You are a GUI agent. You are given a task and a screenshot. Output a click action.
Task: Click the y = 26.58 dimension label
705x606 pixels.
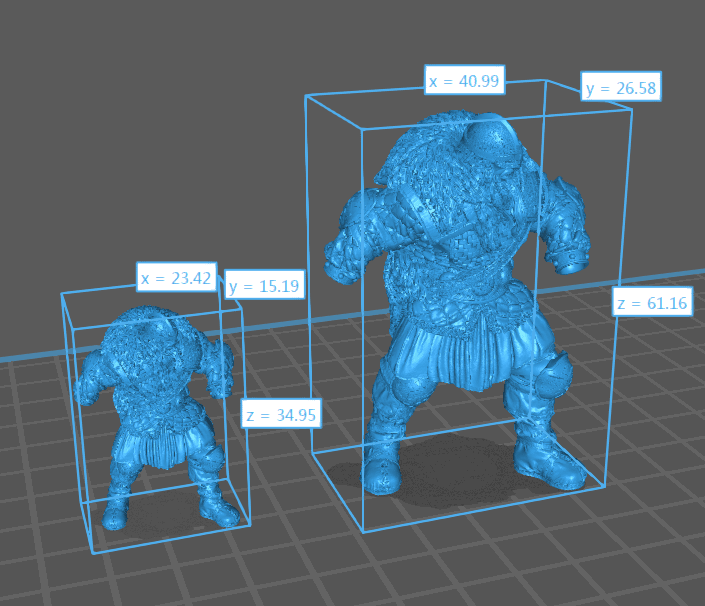tap(620, 88)
